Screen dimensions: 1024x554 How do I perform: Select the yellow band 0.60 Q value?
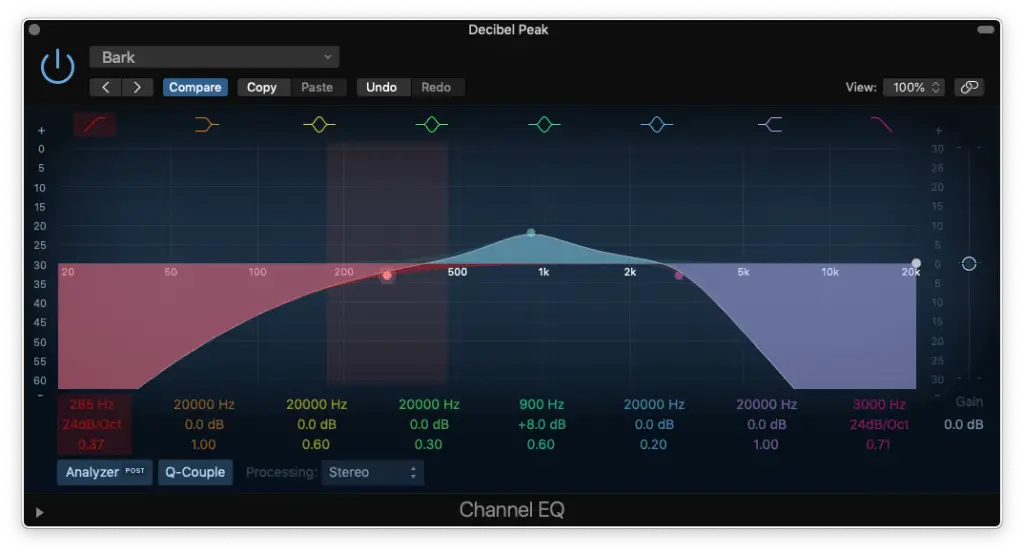tap(315, 445)
